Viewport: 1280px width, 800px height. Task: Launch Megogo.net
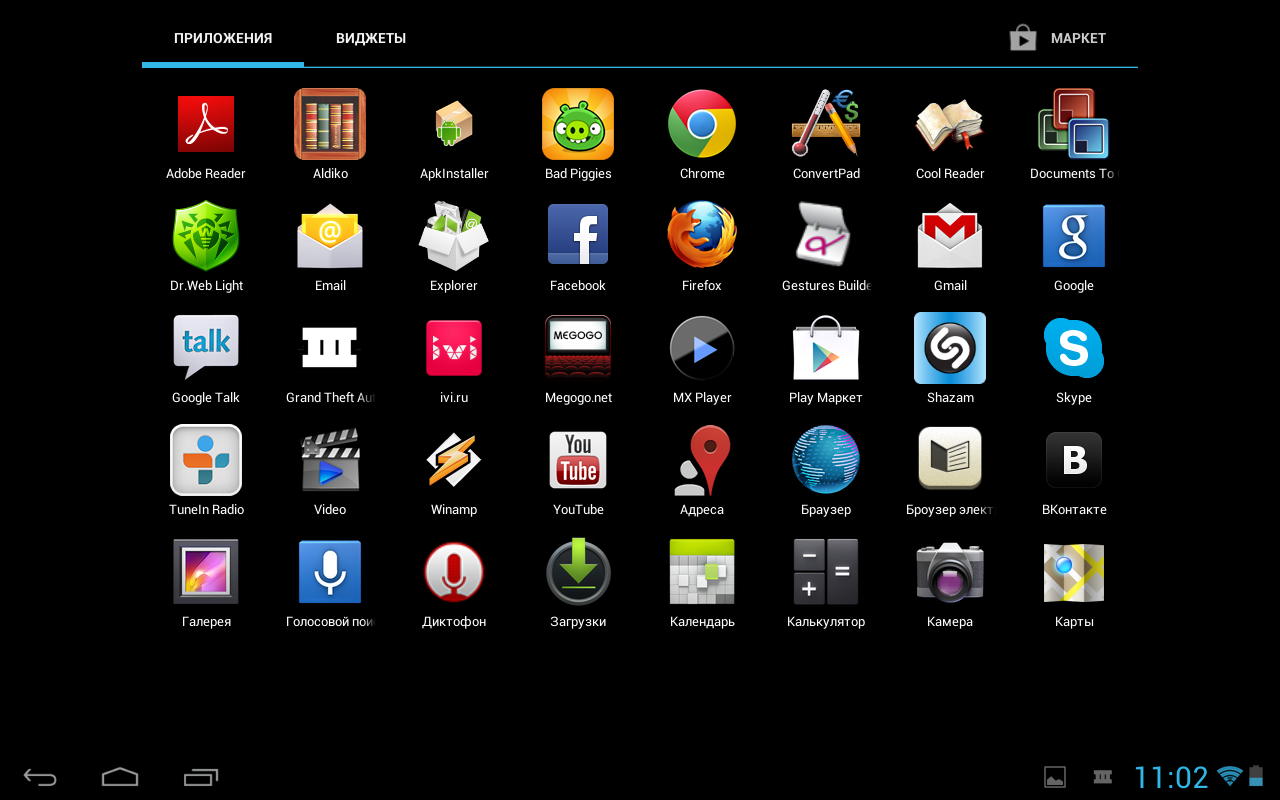578,348
